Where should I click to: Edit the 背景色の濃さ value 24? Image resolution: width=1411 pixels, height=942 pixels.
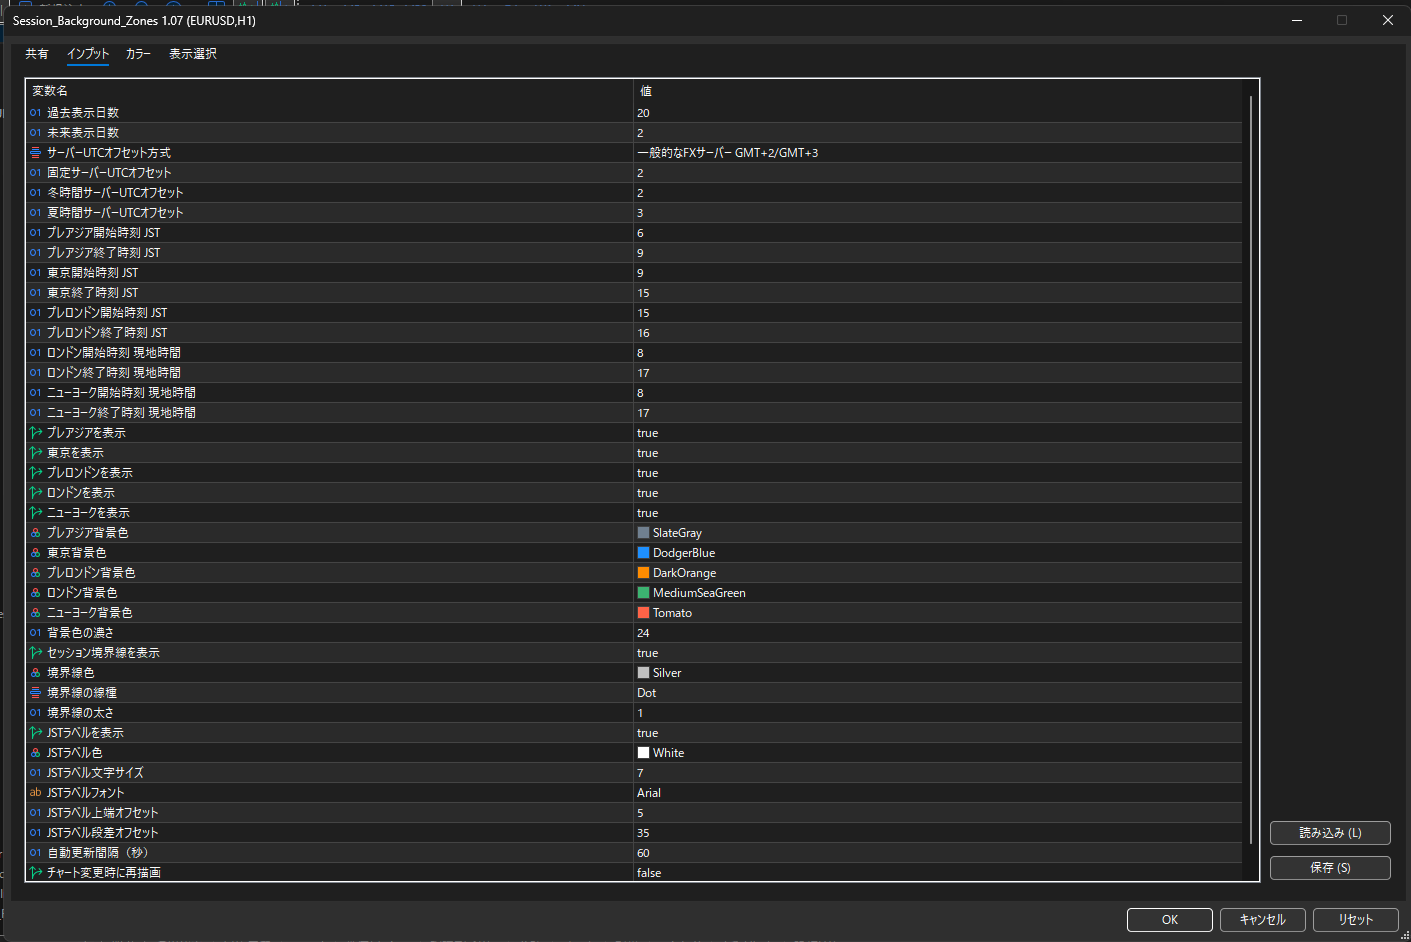937,633
